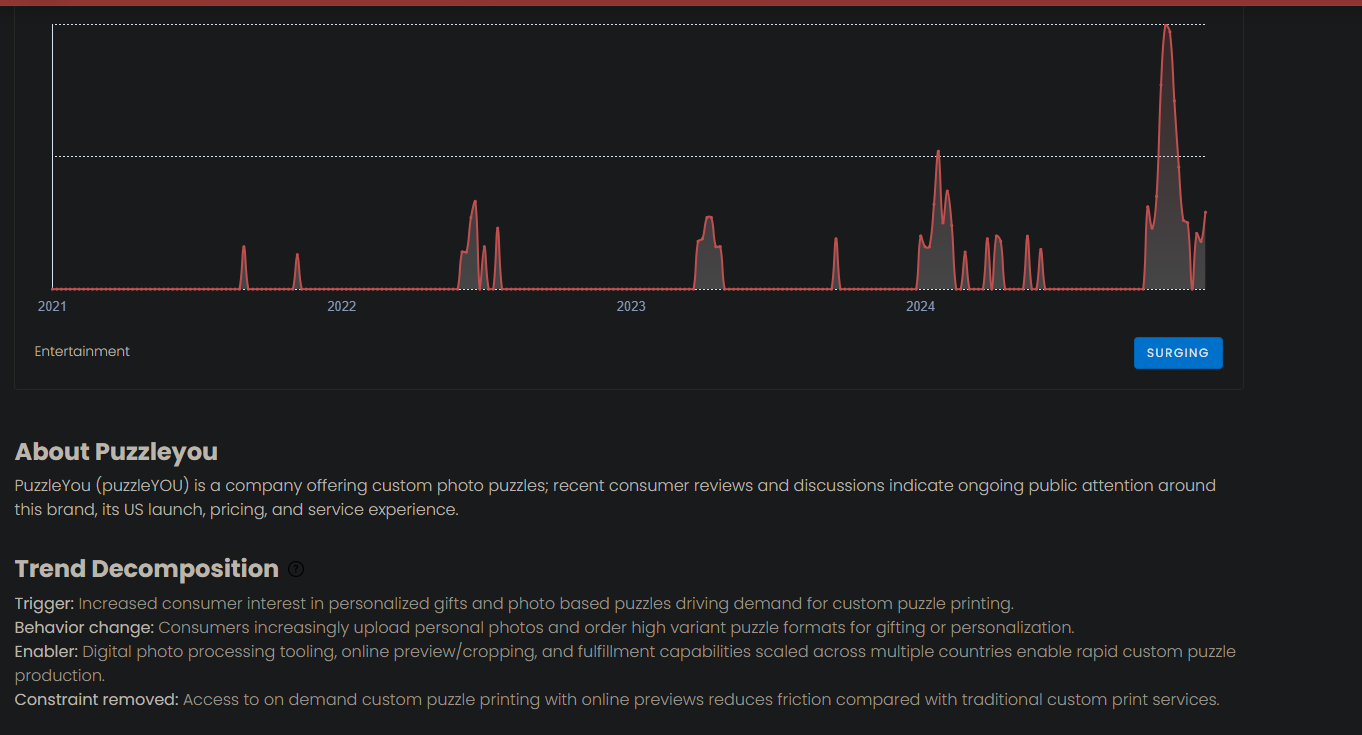Screen dimensions: 1362x735
Task: Click the 2021 x-axis label
Action: pyautogui.click(x=52, y=306)
